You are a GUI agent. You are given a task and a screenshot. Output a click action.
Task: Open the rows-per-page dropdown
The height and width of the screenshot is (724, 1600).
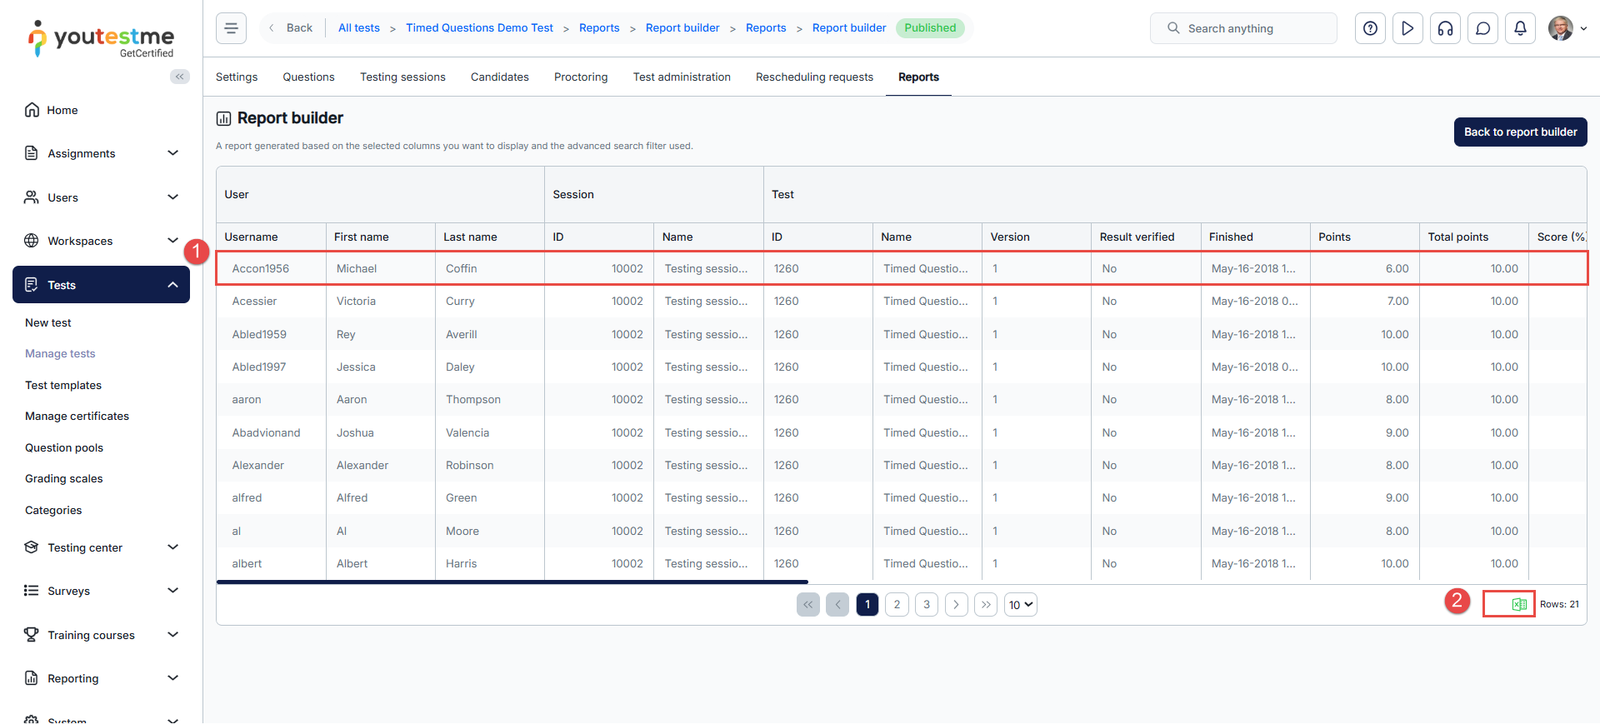pos(1020,604)
